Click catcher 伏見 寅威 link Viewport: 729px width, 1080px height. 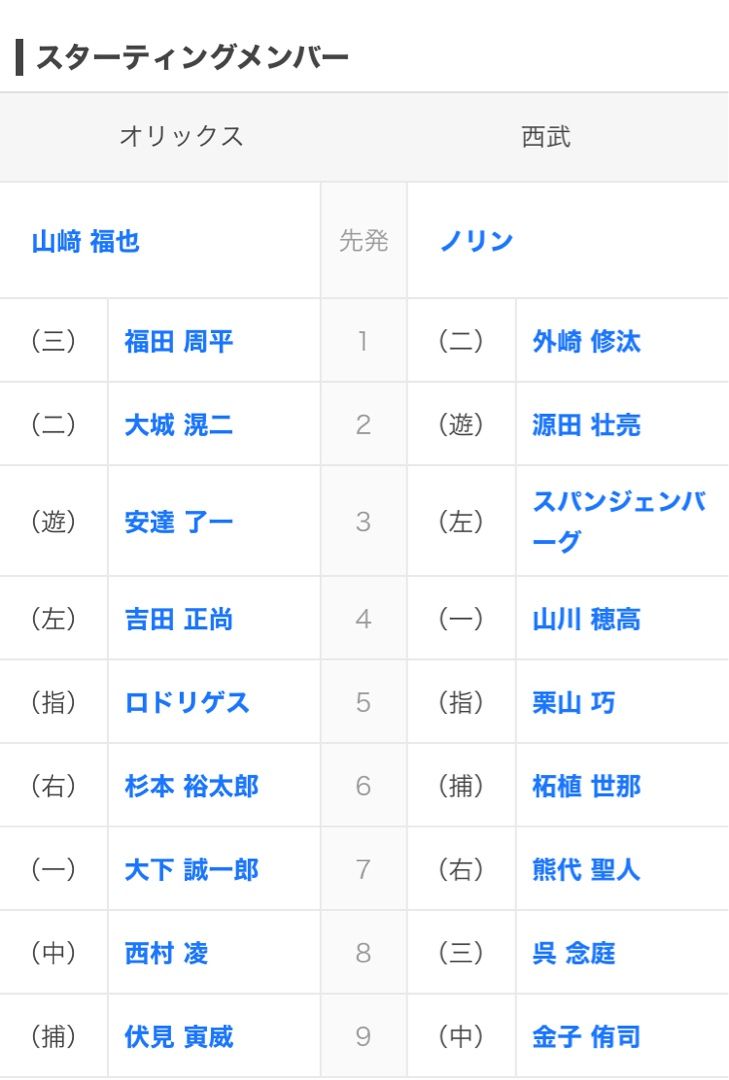tap(178, 1036)
